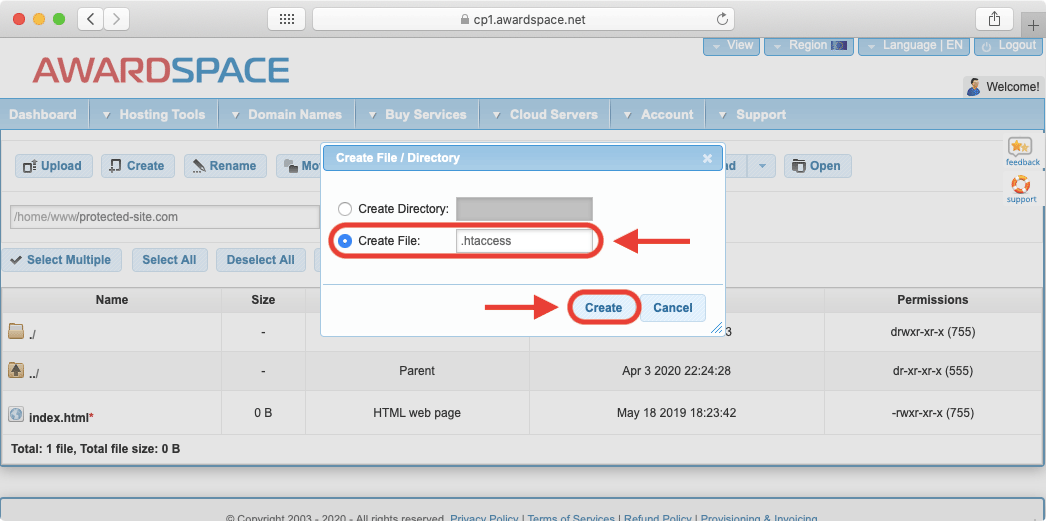Click the ./ current folder icon
The image size is (1046, 521).
(15, 331)
